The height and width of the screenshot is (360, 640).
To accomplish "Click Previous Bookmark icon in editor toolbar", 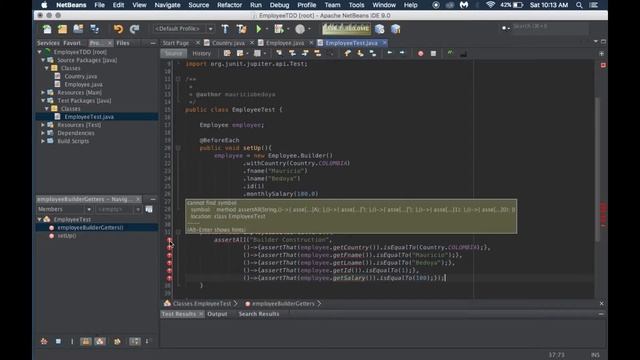I will click(347, 53).
